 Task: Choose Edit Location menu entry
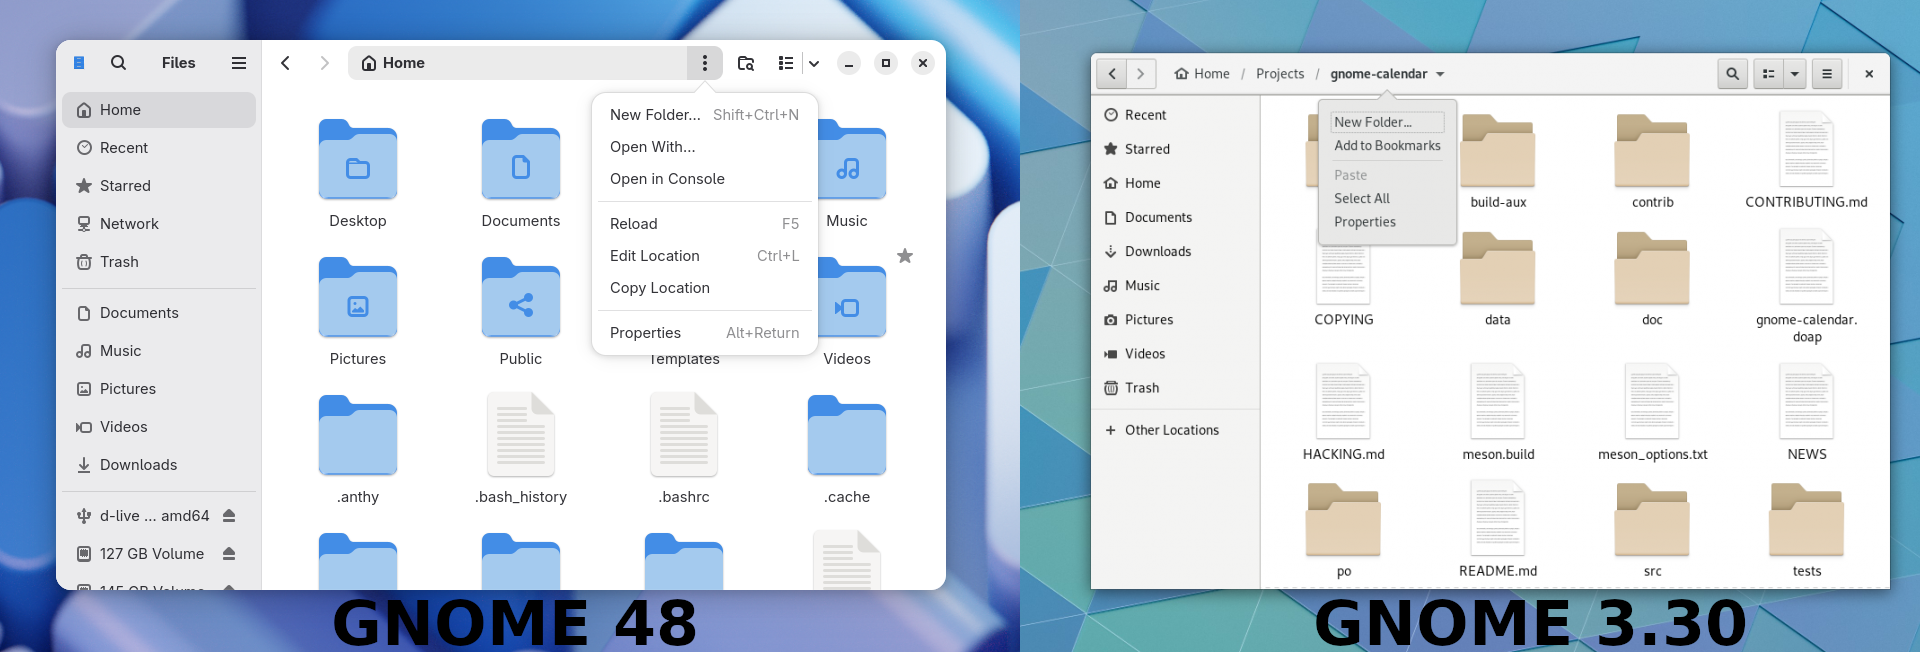(705, 256)
